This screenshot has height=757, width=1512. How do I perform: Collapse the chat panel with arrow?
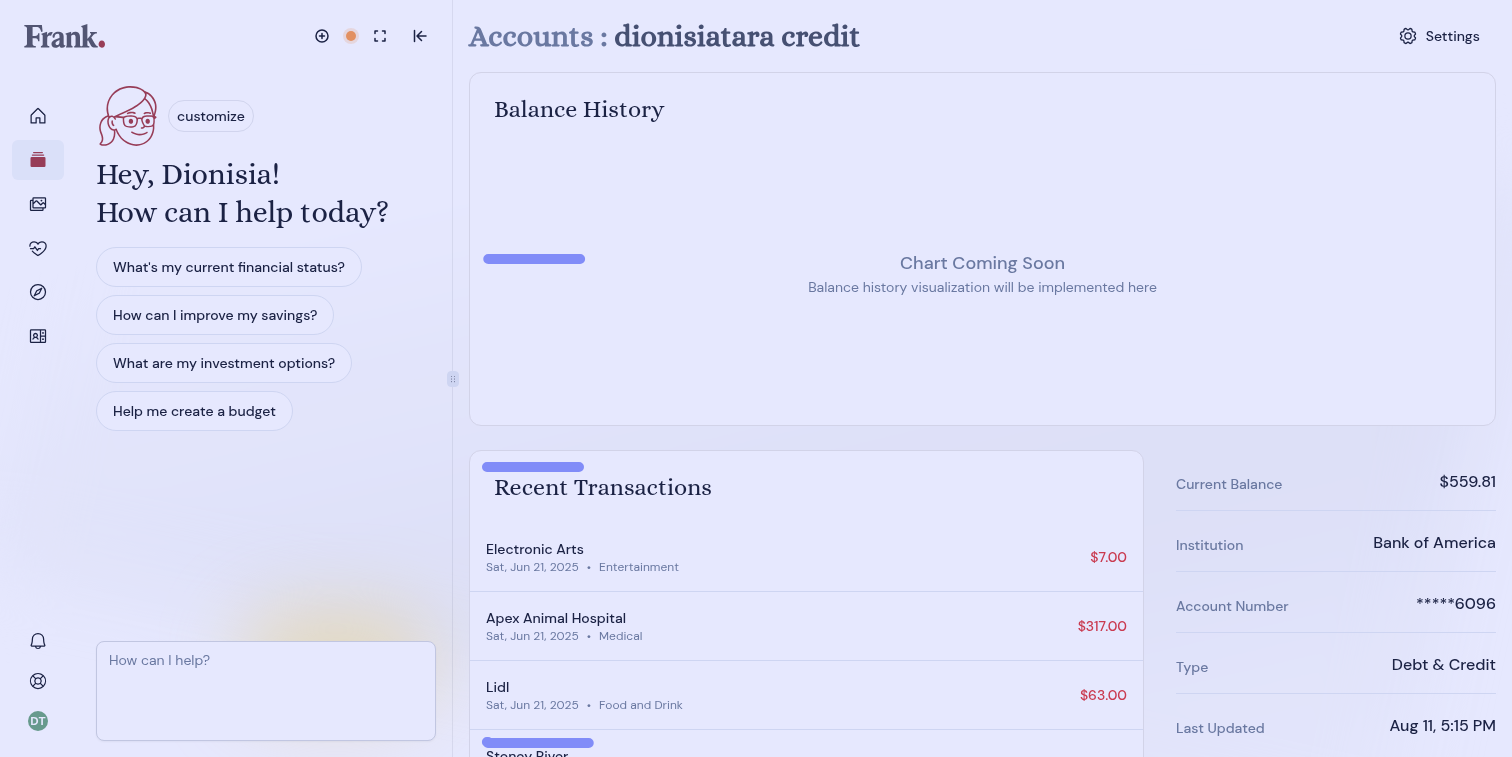(420, 36)
